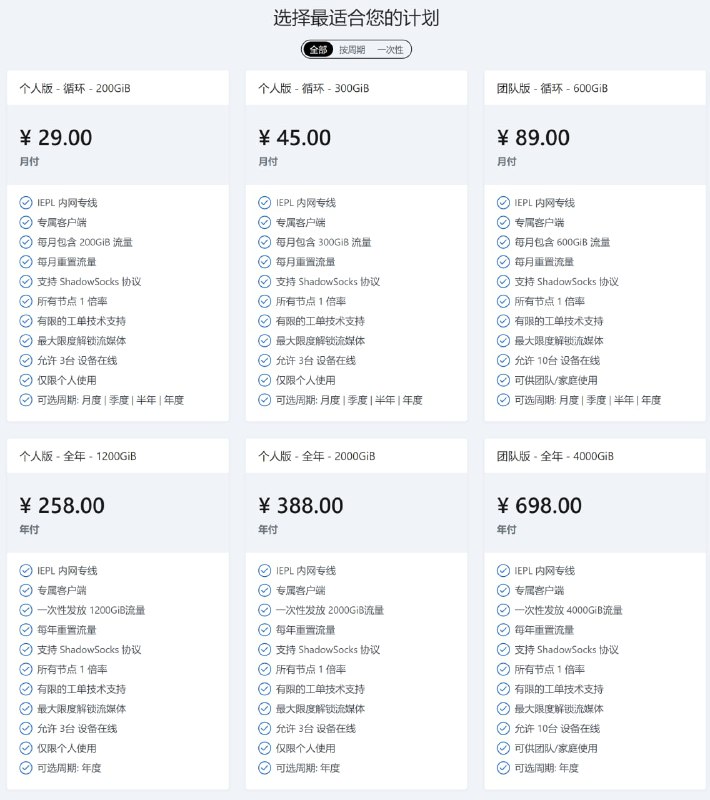710x800 pixels.
Task: Switch to the 一次性 tab
Action: 390,49
